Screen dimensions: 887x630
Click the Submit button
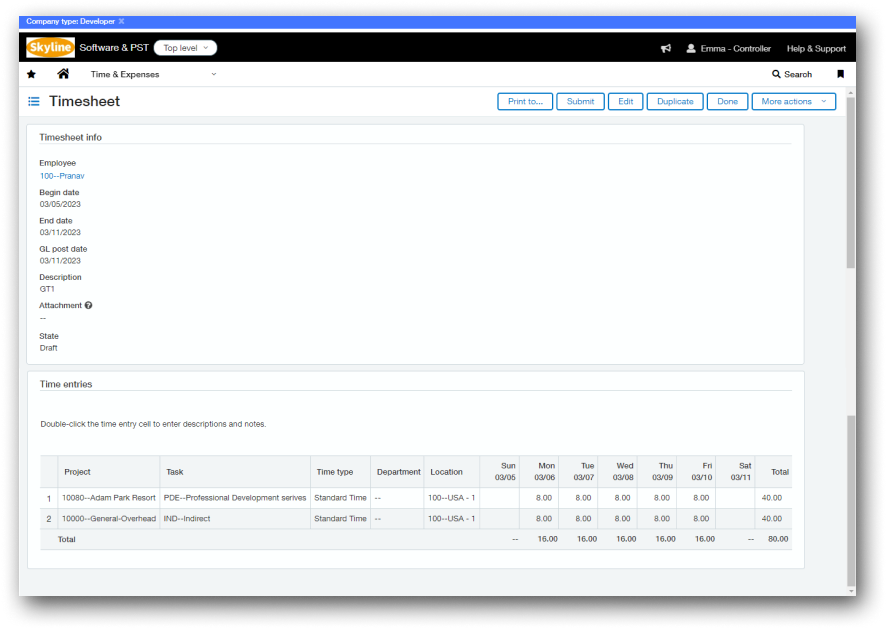580,101
